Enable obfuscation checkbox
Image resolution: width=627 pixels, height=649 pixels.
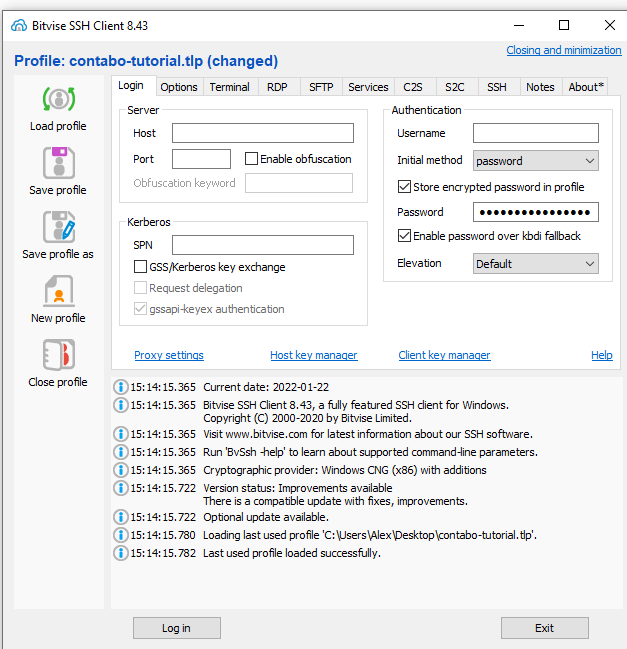(251, 159)
